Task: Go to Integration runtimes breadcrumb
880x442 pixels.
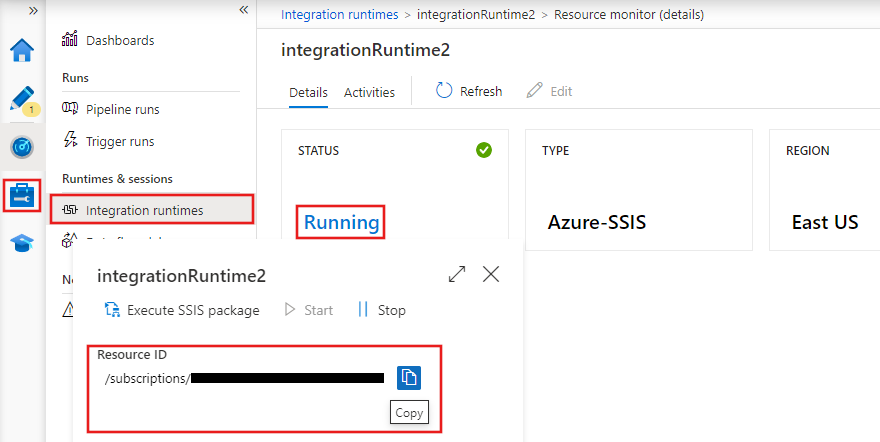Action: click(339, 15)
